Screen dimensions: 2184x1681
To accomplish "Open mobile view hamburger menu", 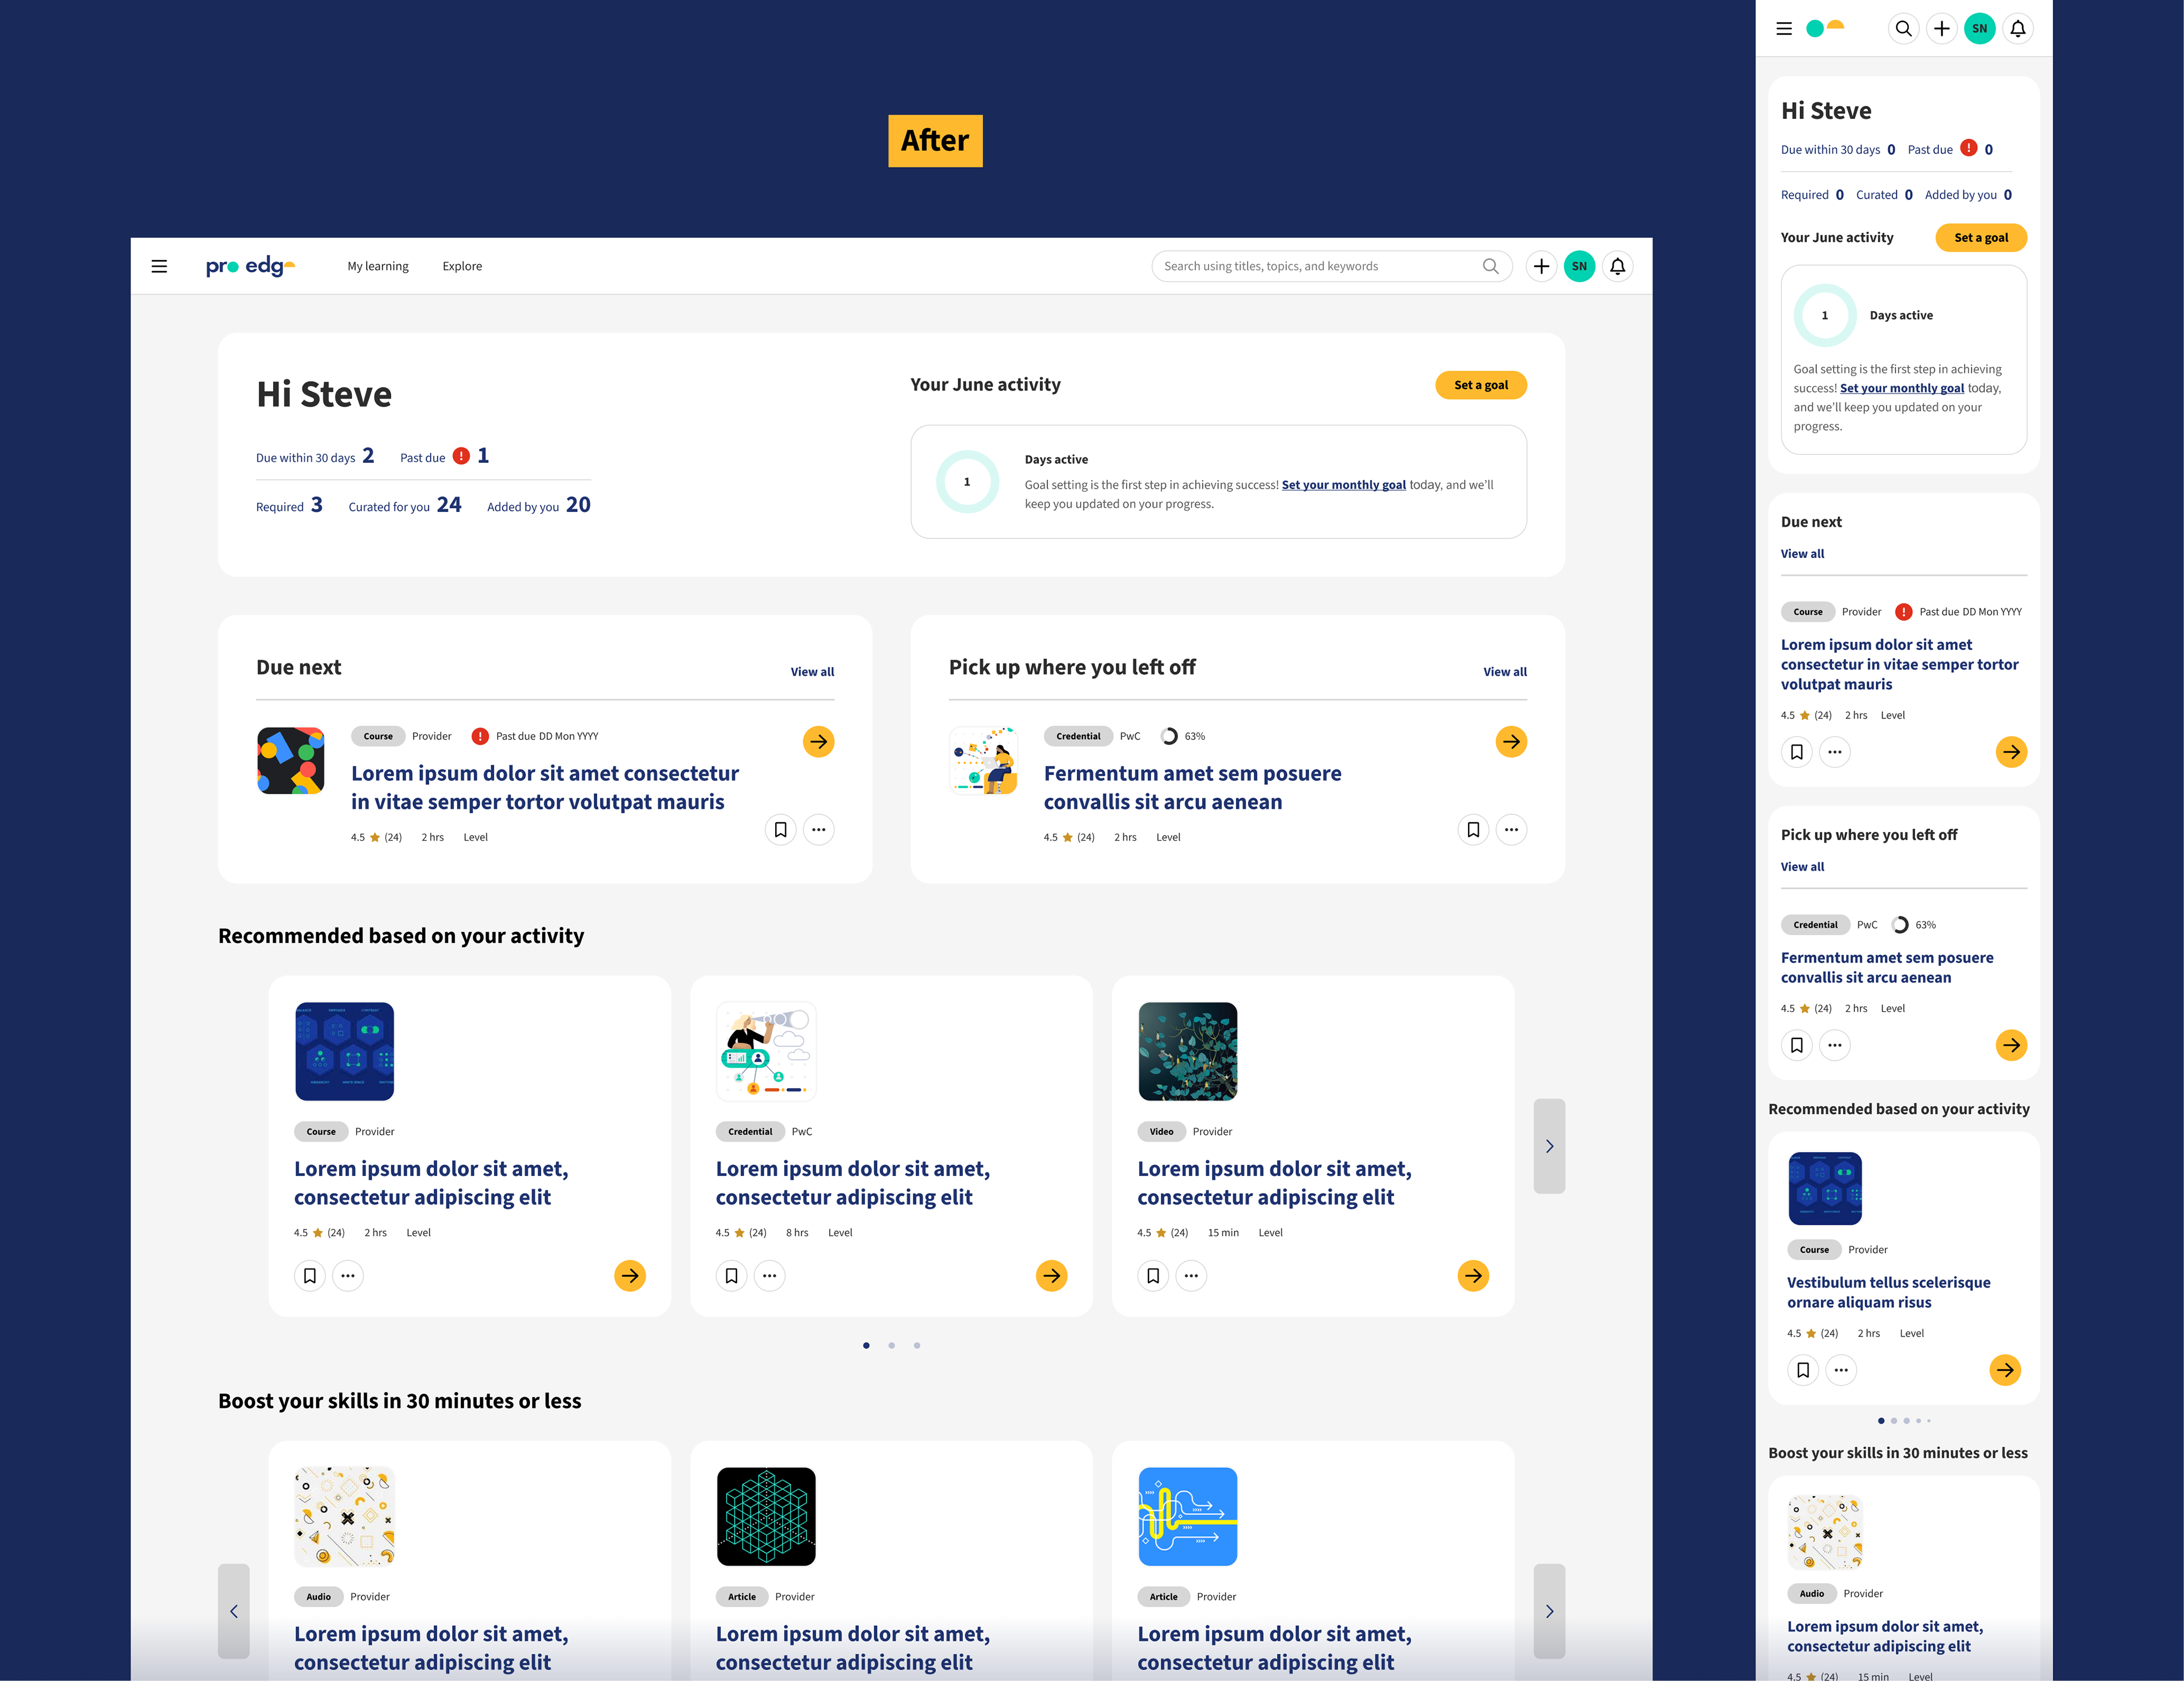I will pyautogui.click(x=1783, y=29).
